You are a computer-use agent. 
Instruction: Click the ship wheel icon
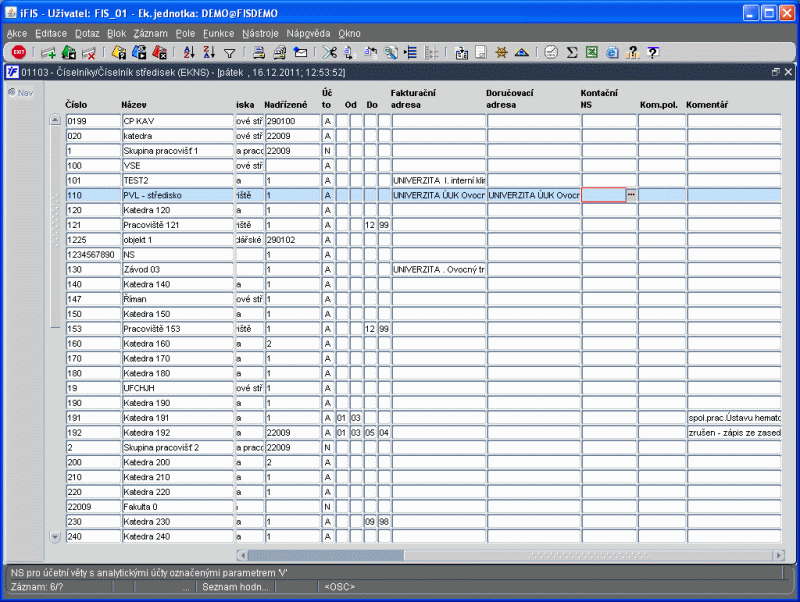click(502, 52)
